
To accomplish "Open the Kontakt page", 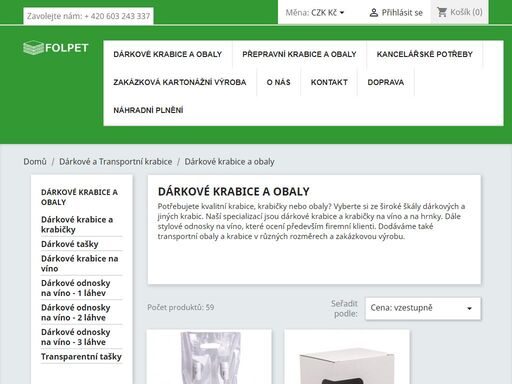I will point(329,82).
